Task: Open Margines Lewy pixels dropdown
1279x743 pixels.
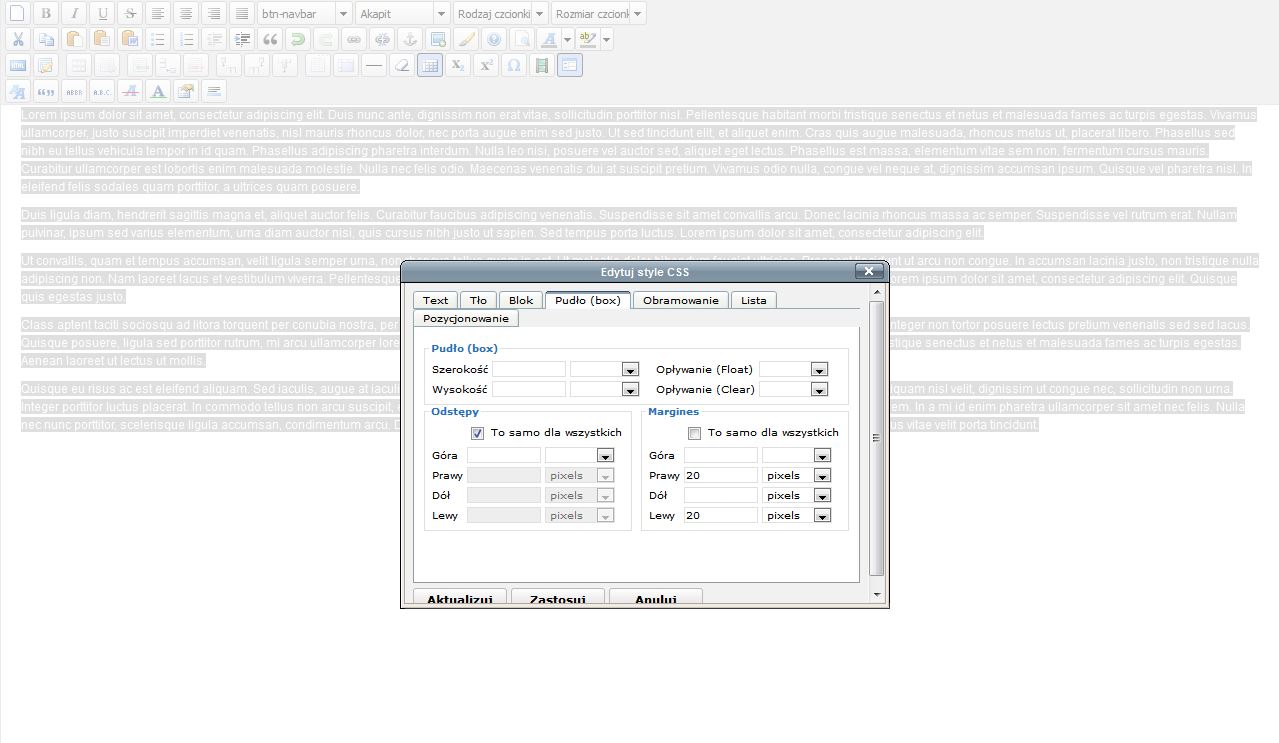Action: coord(822,515)
